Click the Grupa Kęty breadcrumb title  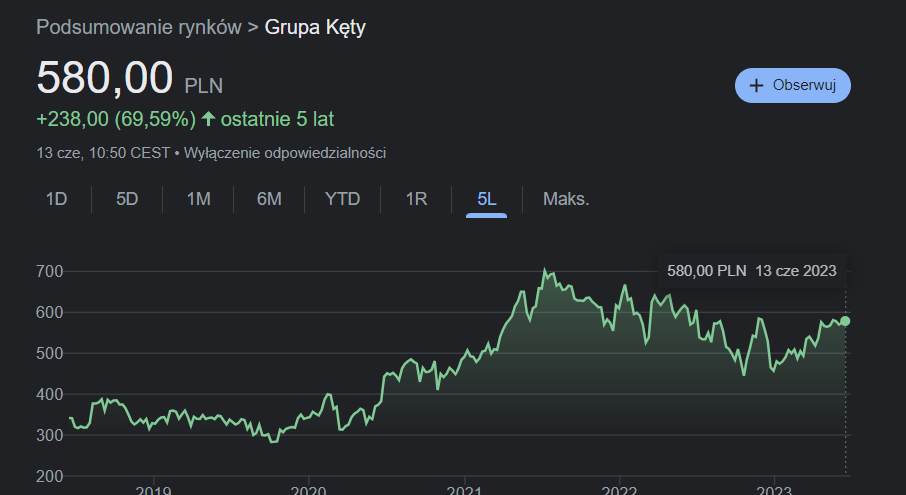point(315,27)
